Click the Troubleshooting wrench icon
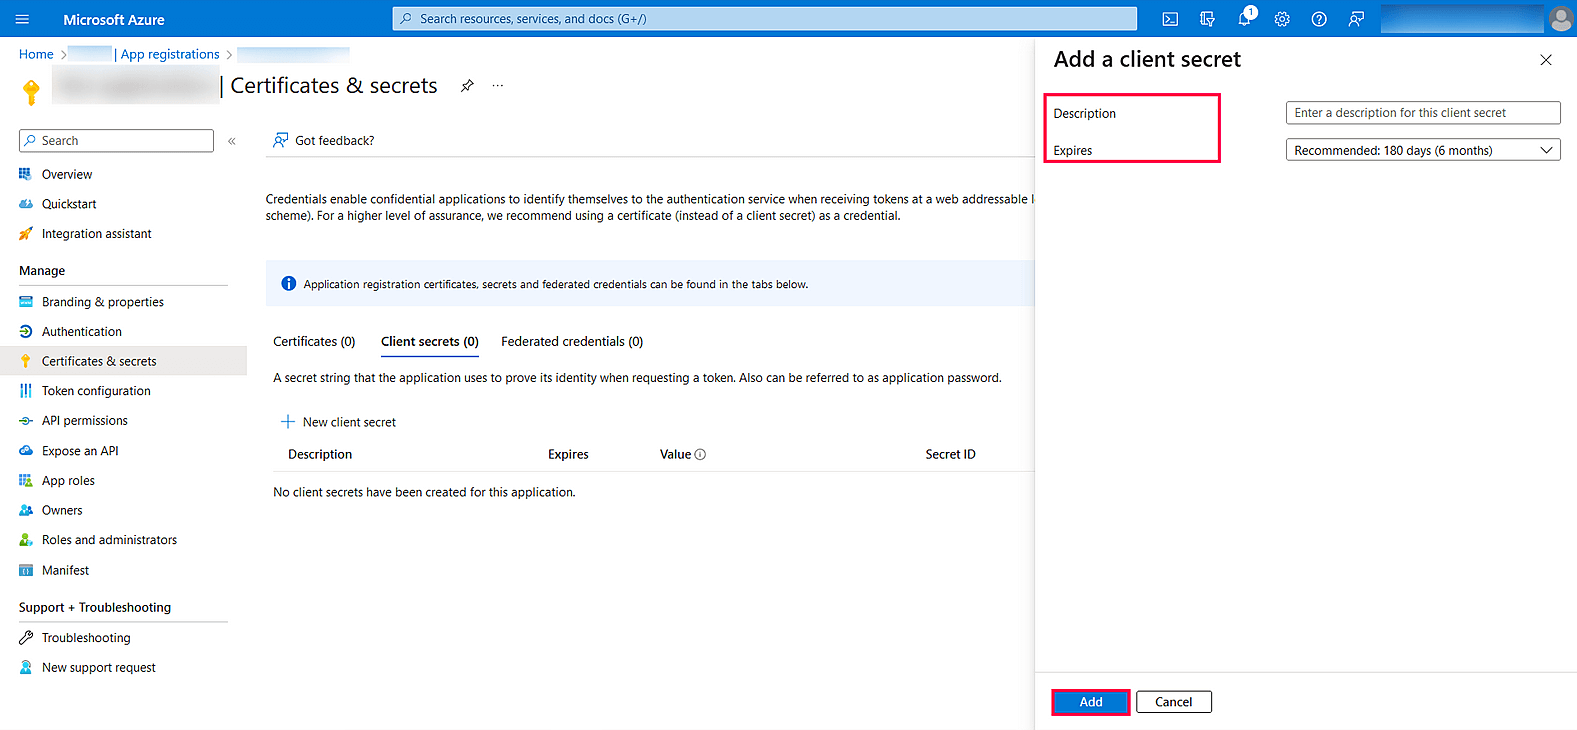 pyautogui.click(x=26, y=638)
